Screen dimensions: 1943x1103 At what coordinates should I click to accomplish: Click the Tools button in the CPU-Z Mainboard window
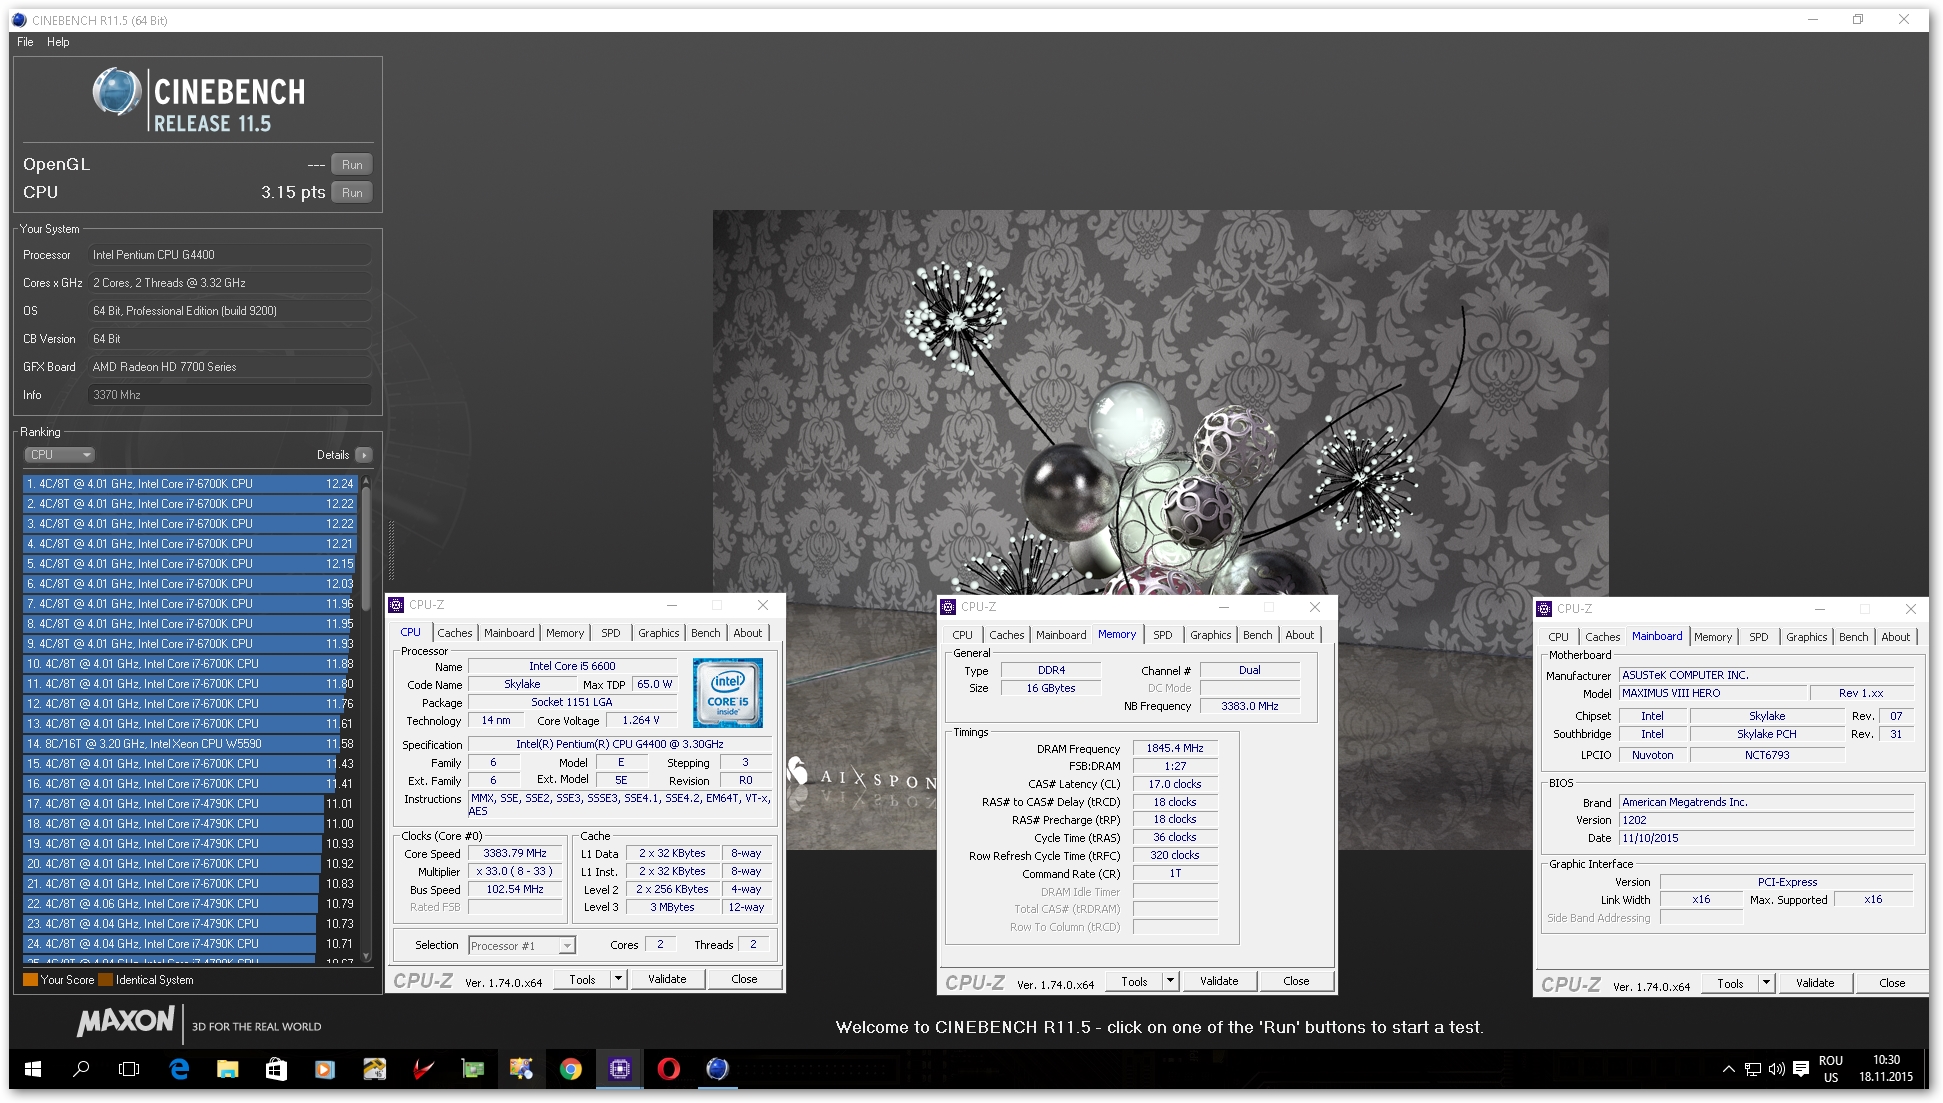(1730, 983)
